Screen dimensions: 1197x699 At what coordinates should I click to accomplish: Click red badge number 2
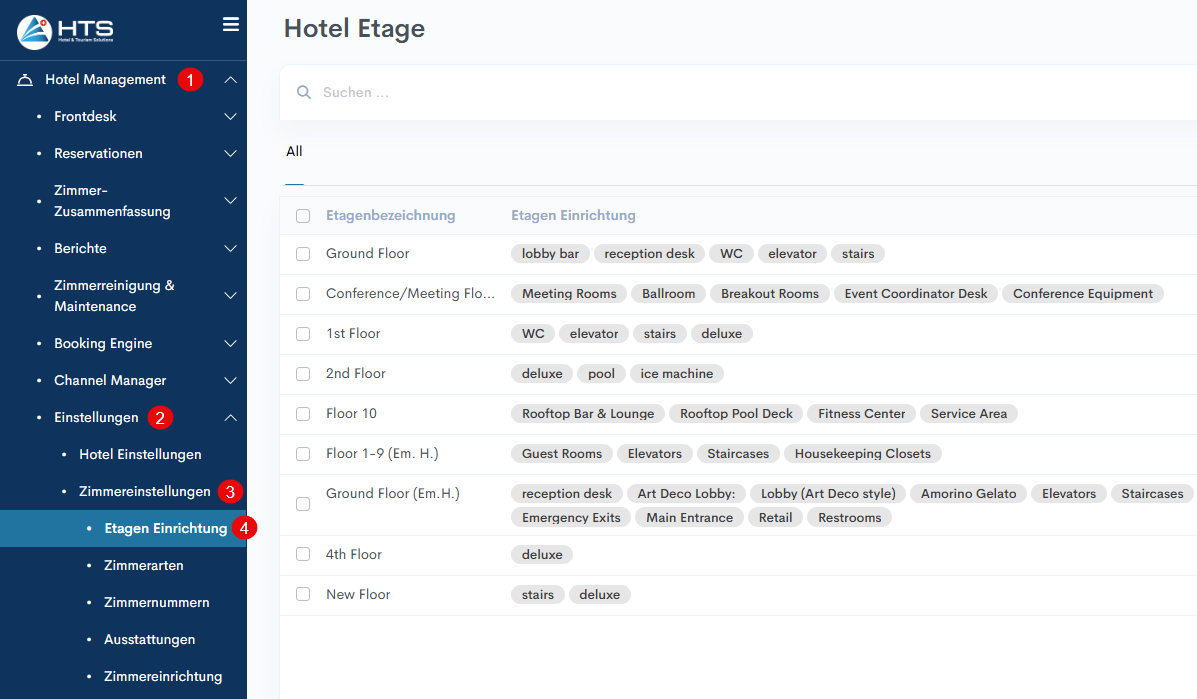(x=159, y=417)
